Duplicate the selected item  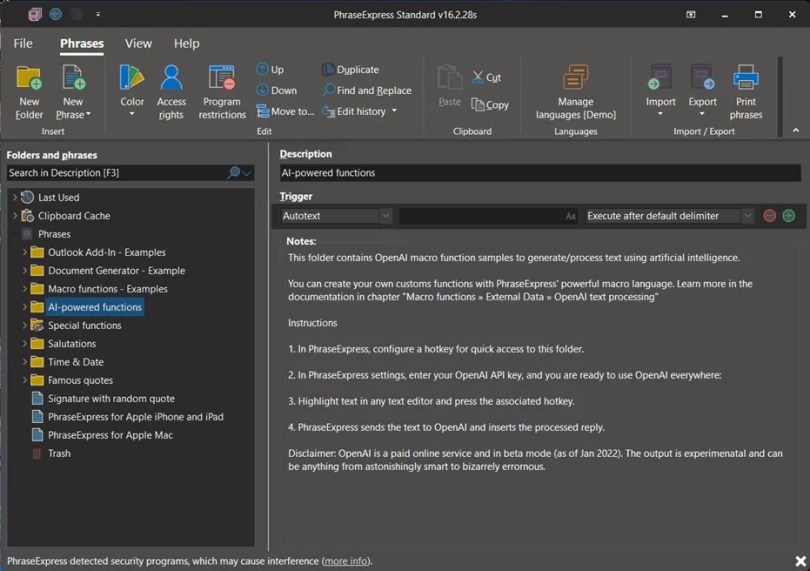pos(351,69)
